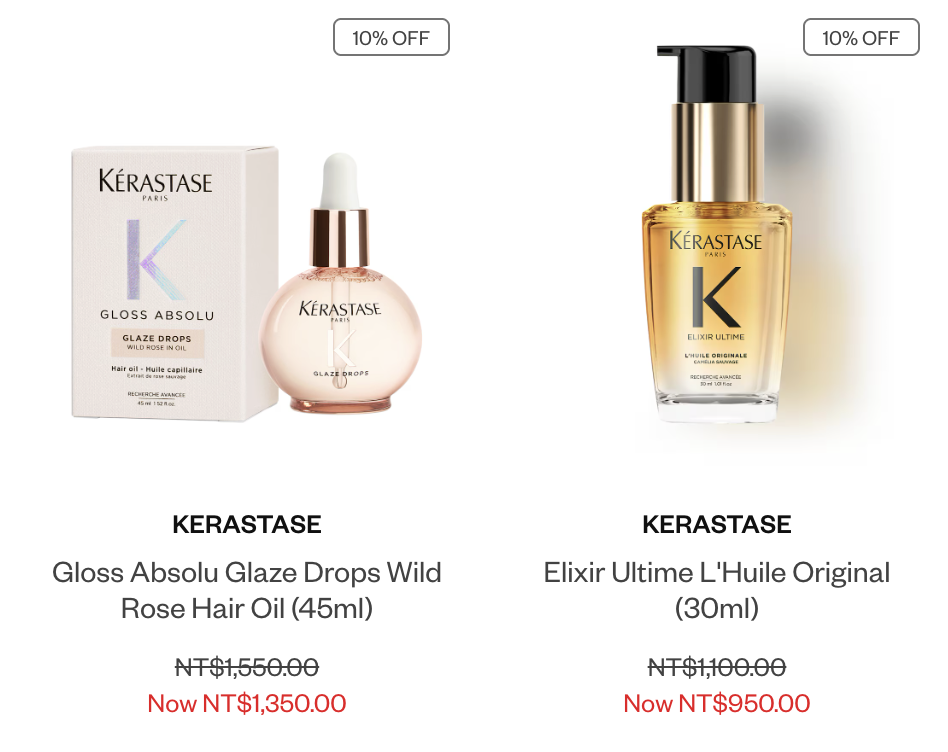Screen dimensions: 948x752
Task: Click the struck-through NT$1,100.00 price
Action: click(716, 667)
